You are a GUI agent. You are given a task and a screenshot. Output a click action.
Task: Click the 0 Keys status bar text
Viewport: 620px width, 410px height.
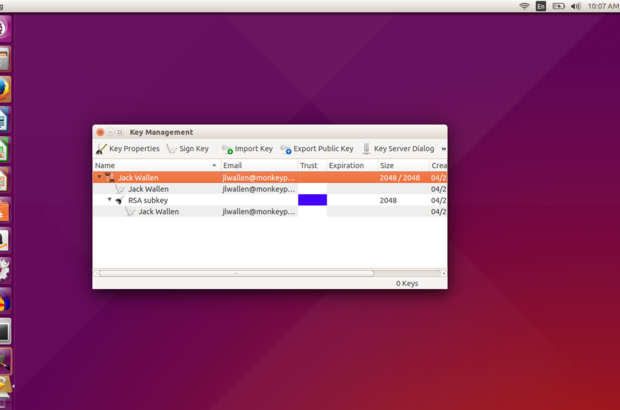(x=407, y=283)
